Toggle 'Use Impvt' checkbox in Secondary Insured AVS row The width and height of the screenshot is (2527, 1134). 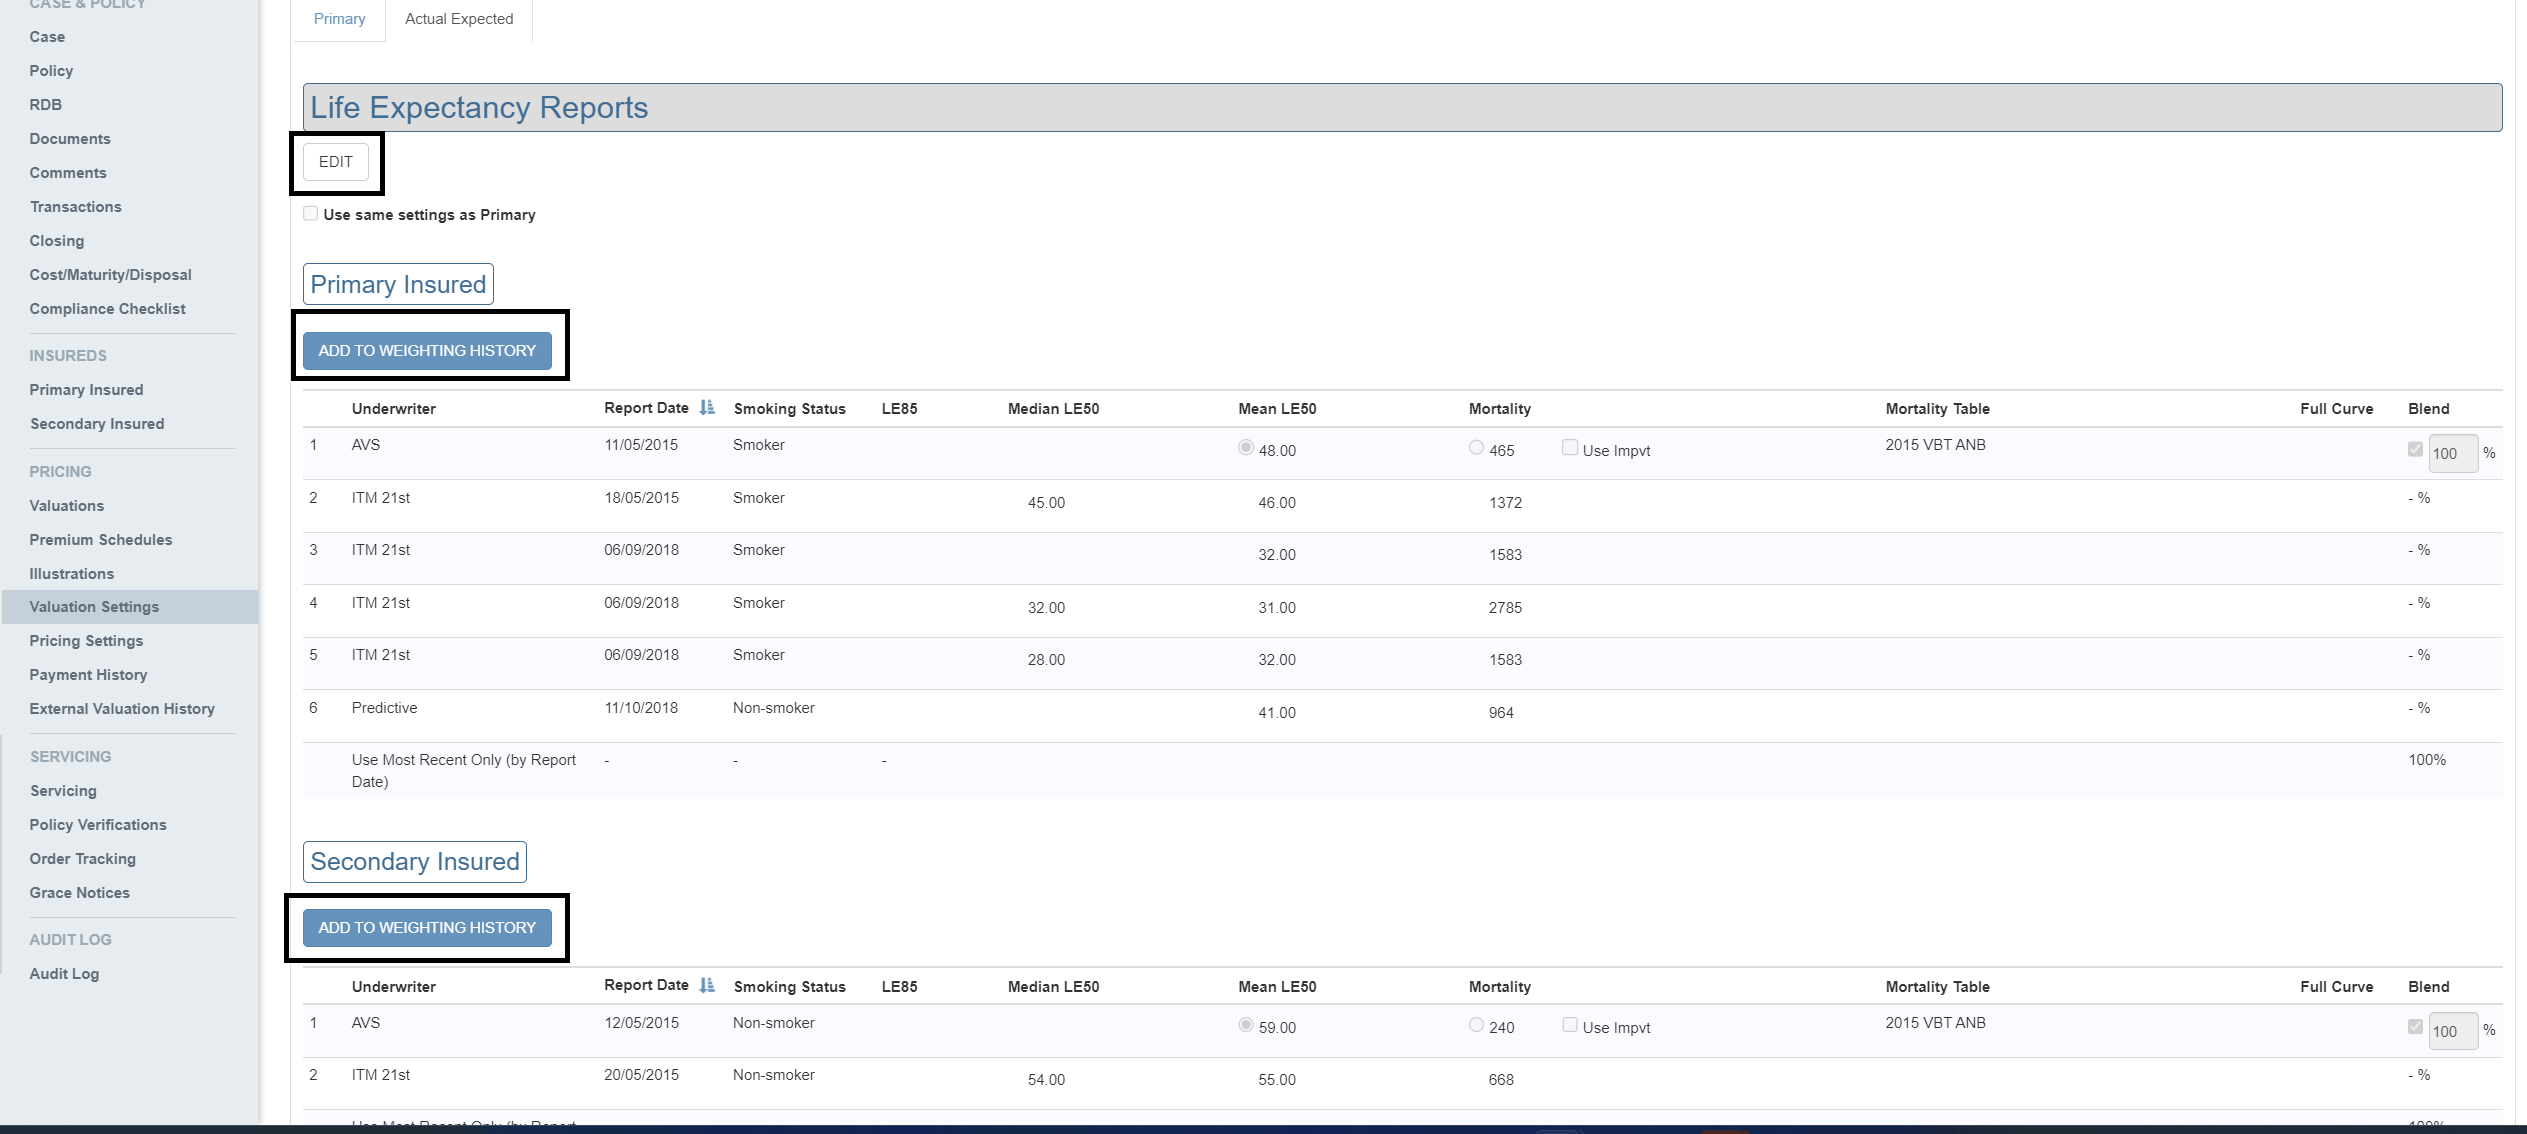pos(1570,1025)
